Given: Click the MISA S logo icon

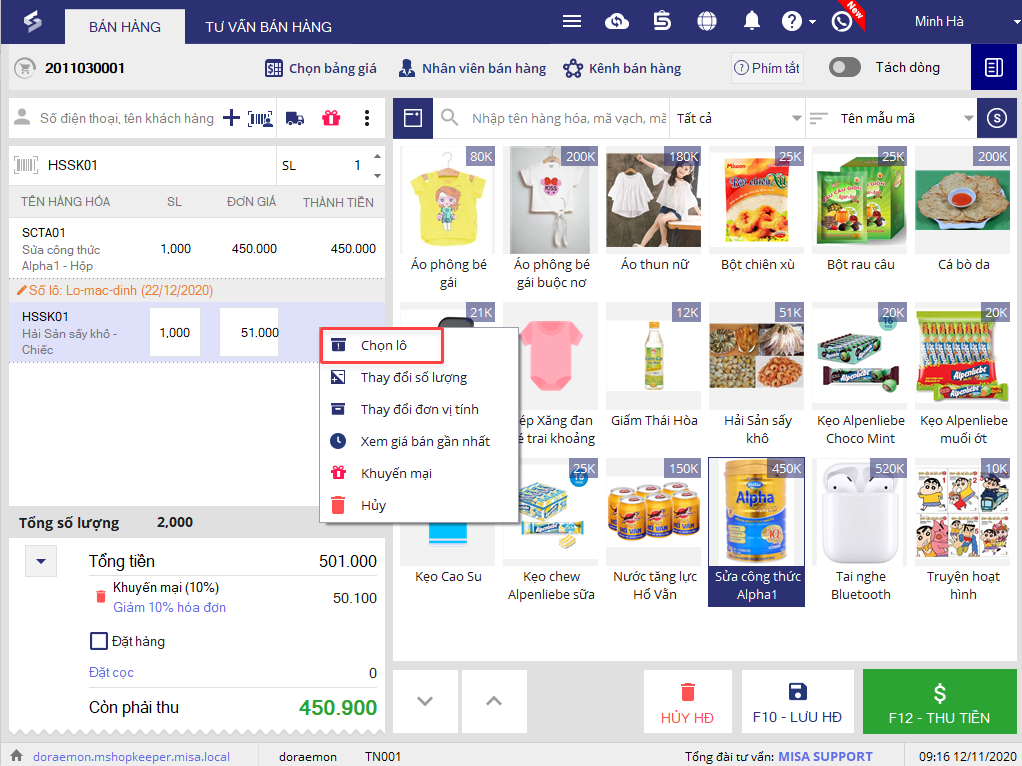Looking at the screenshot, I should point(32,22).
